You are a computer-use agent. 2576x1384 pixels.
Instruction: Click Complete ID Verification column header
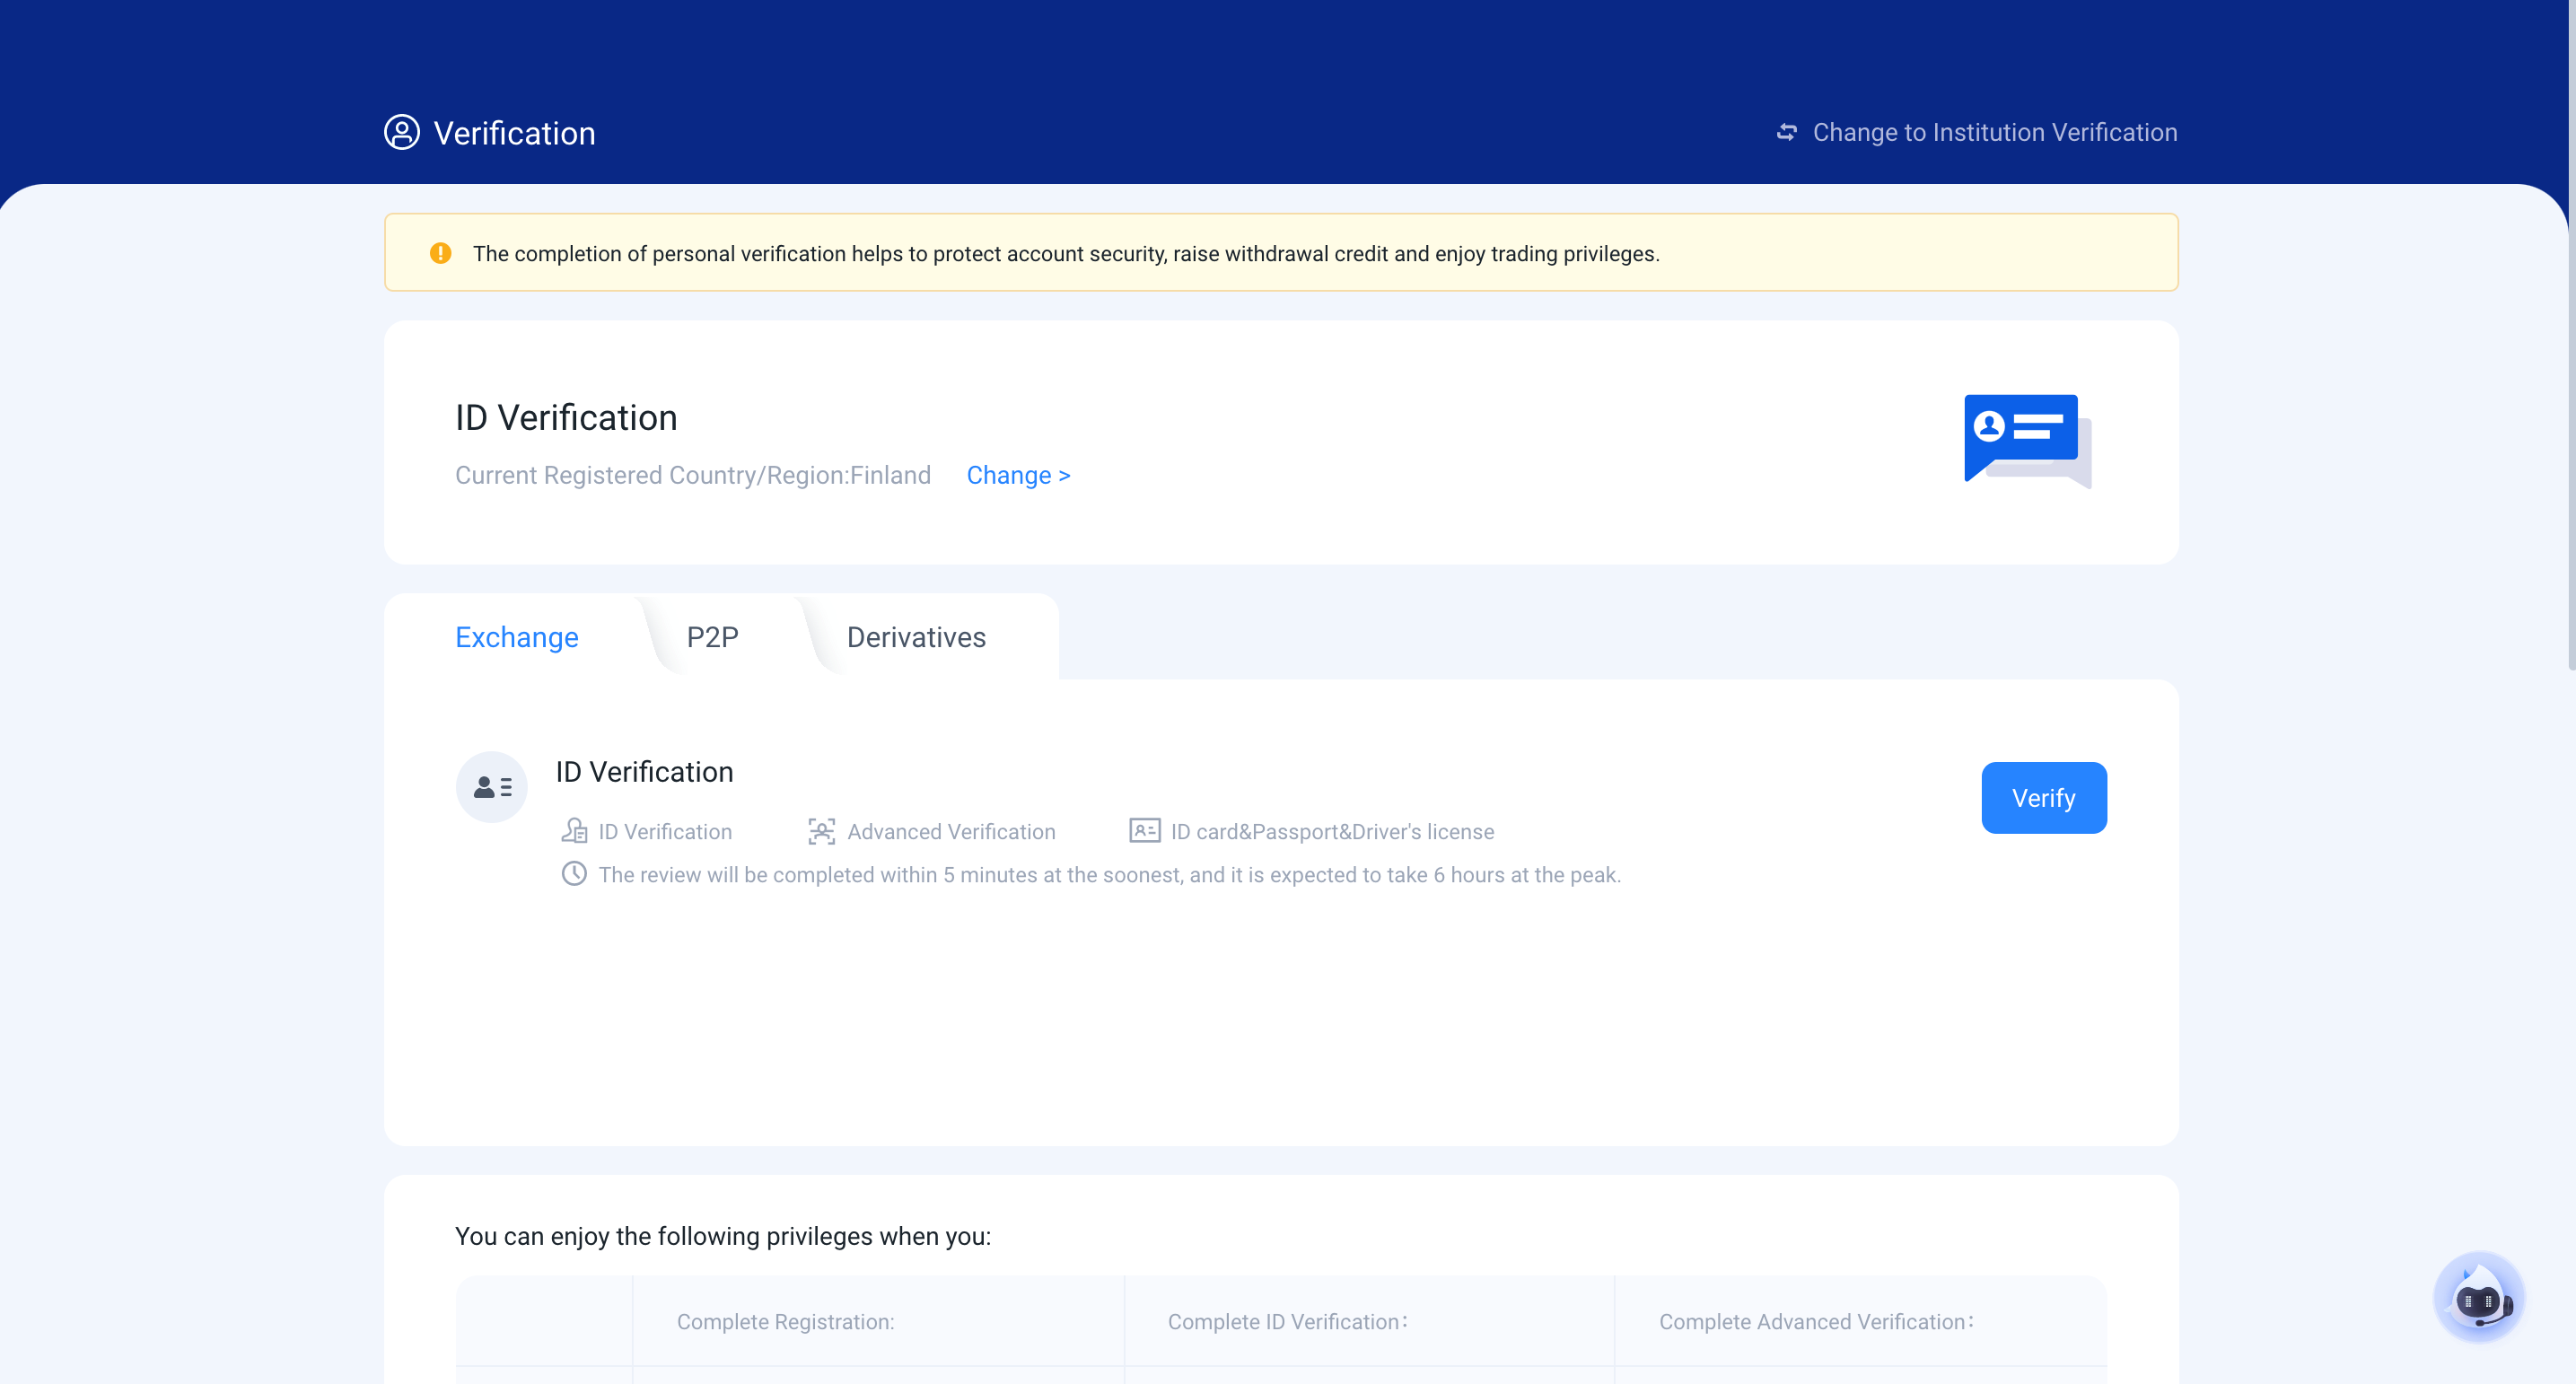pyautogui.click(x=1287, y=1321)
